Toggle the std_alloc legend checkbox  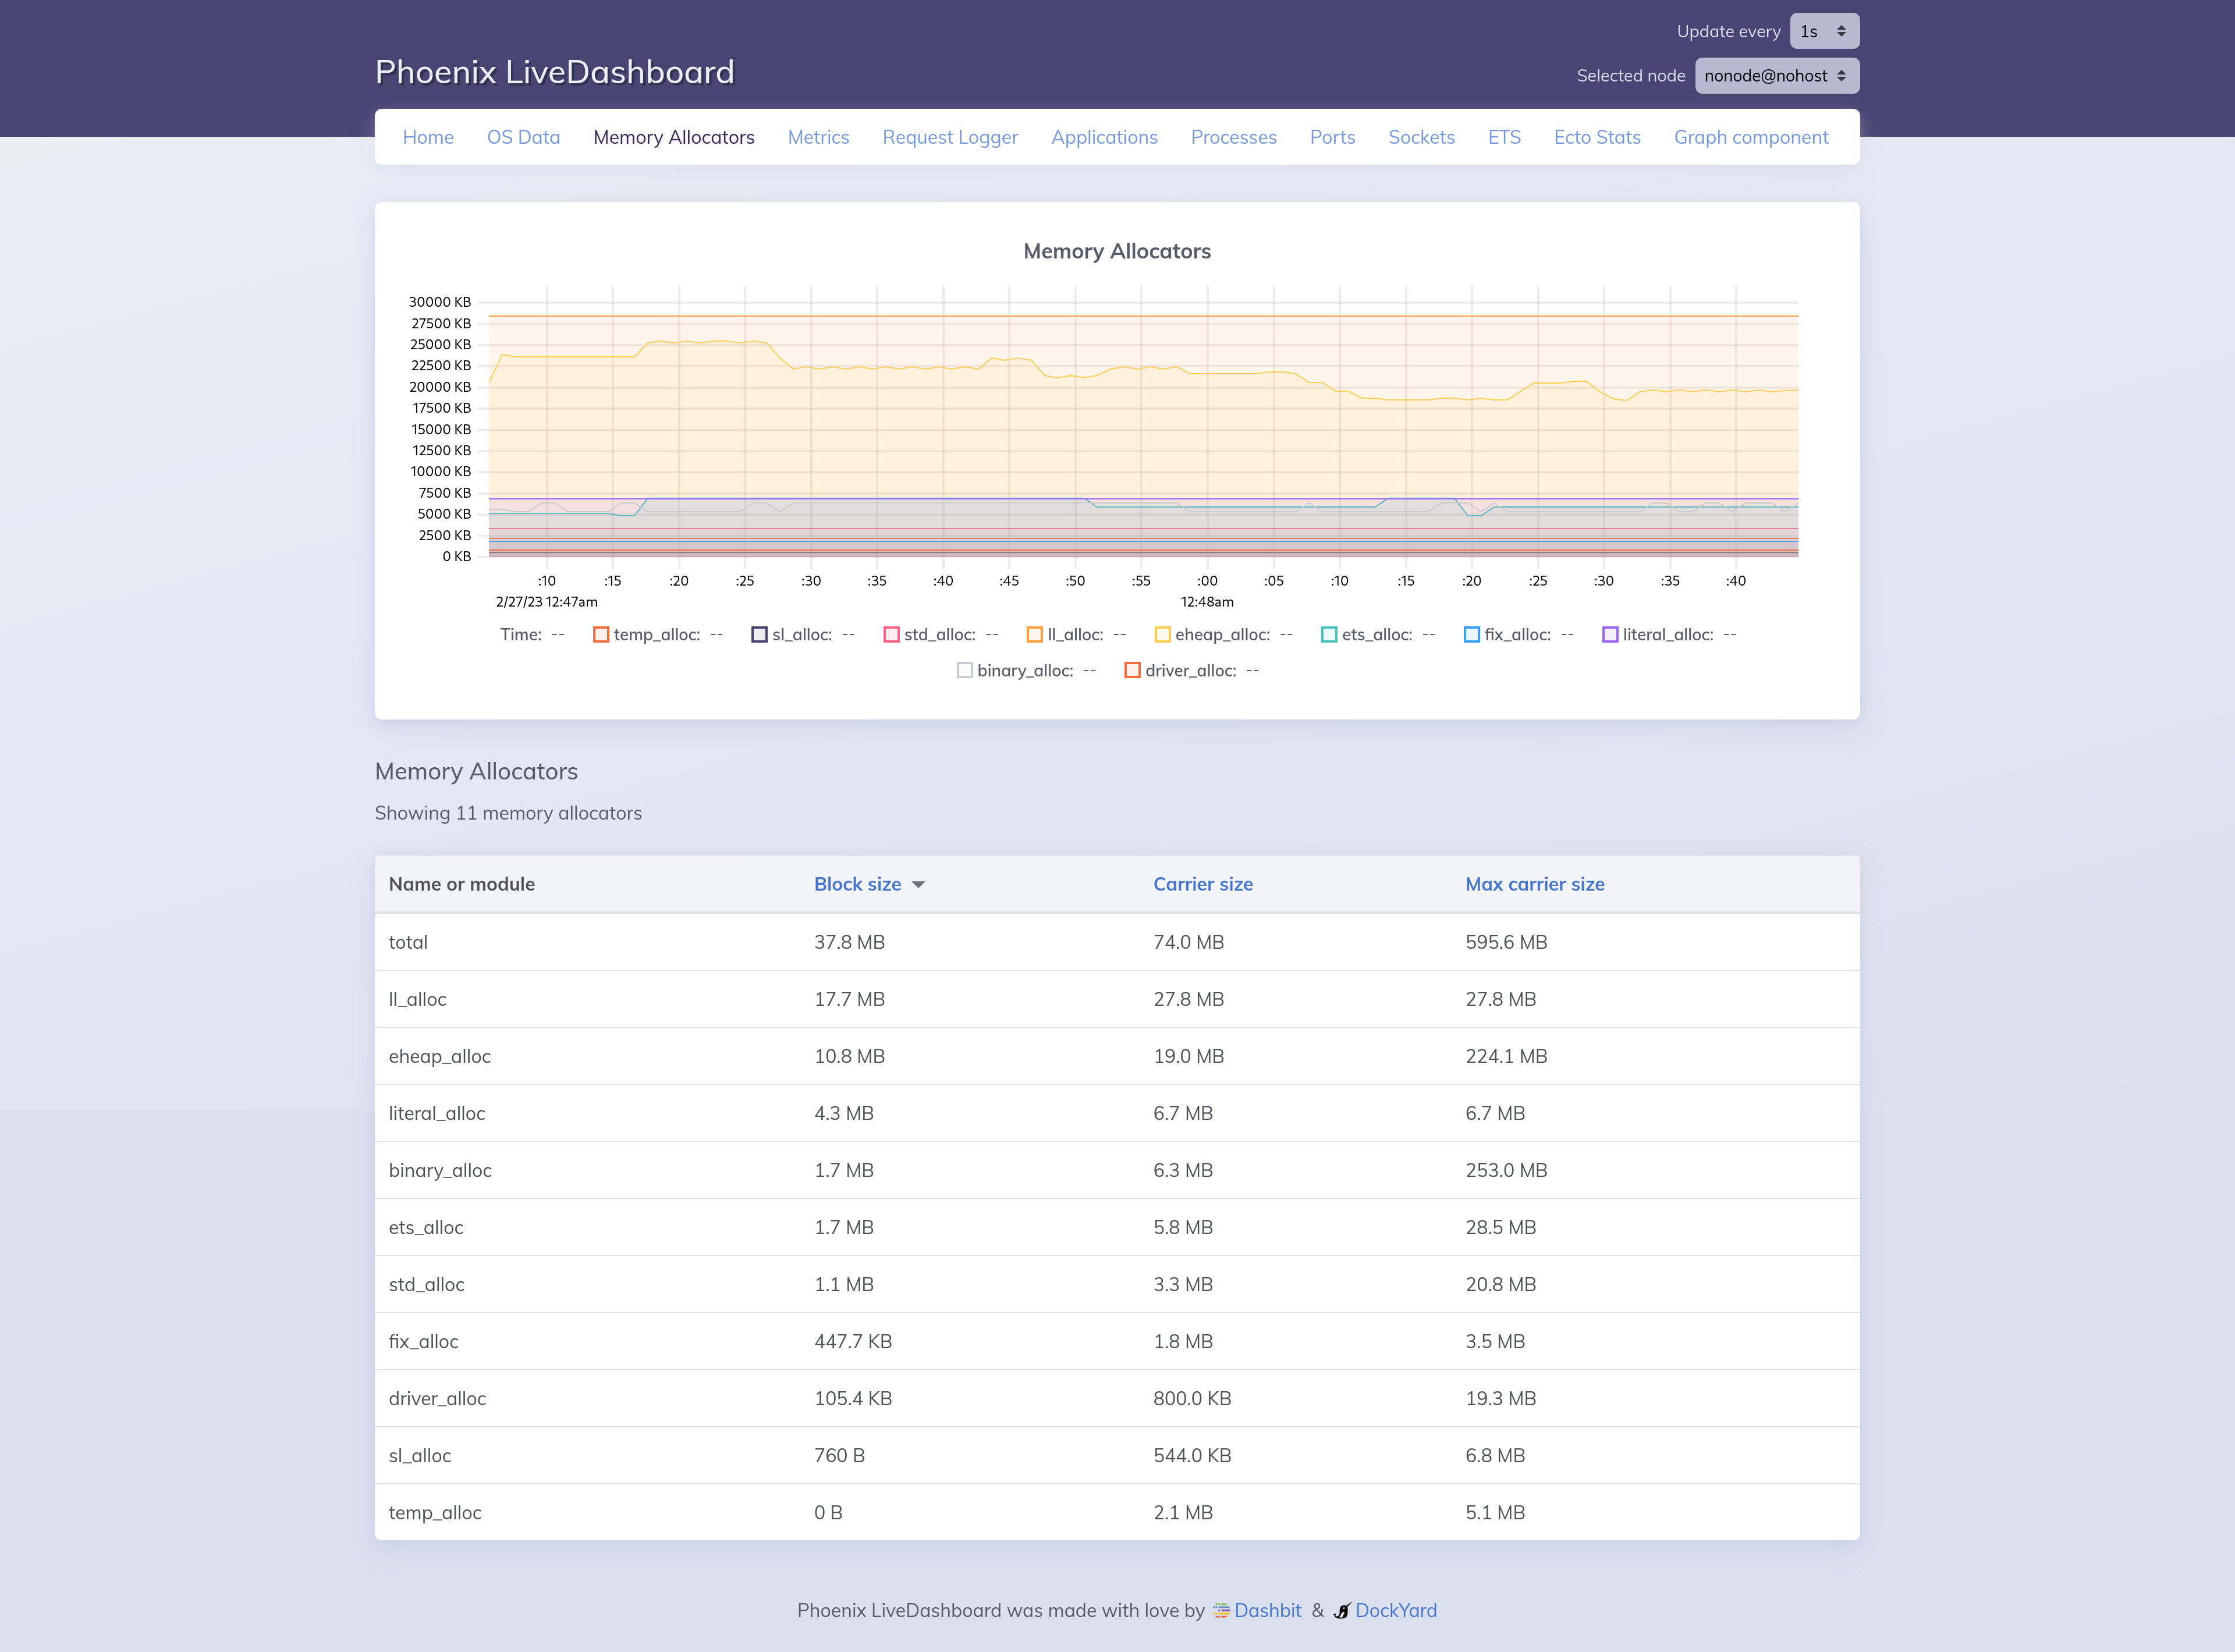[x=889, y=634]
